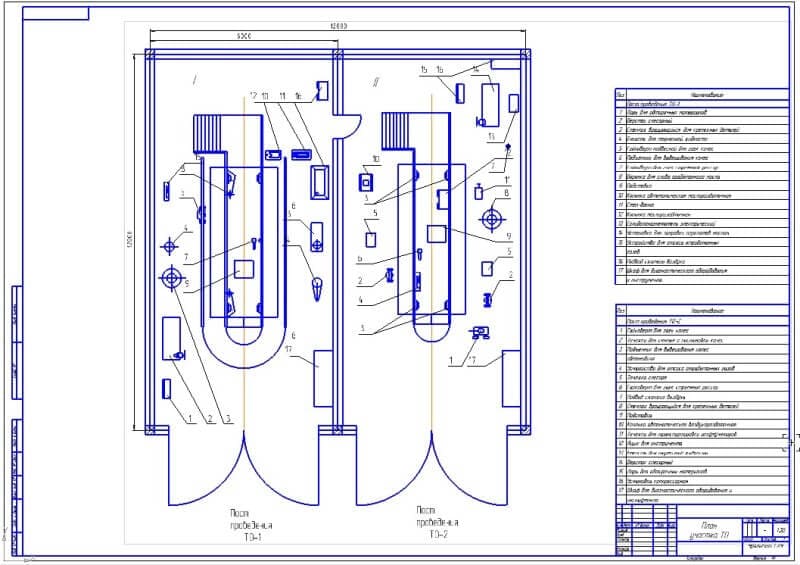The width and height of the screenshot is (800, 565).
Task: Select the concentric circle symbol labeled 8
Action: tap(493, 217)
